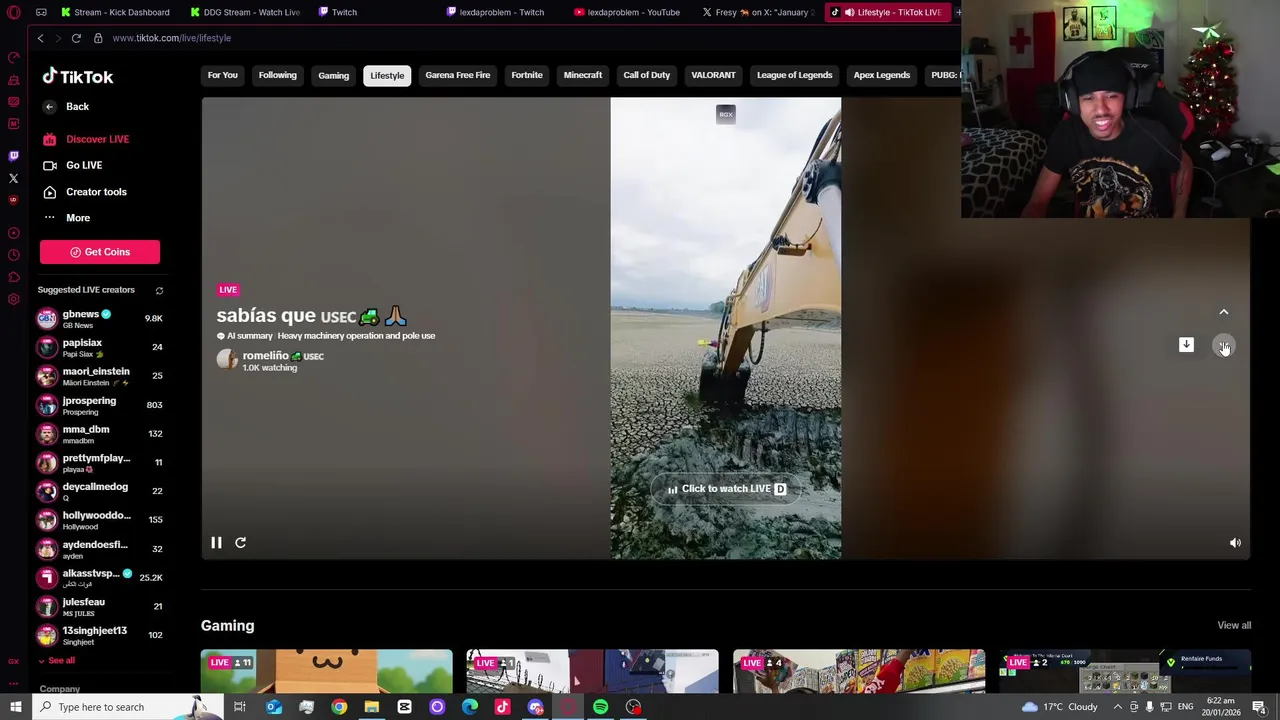1280x720 pixels.
Task: Switch to the Following tab
Action: pos(277,75)
